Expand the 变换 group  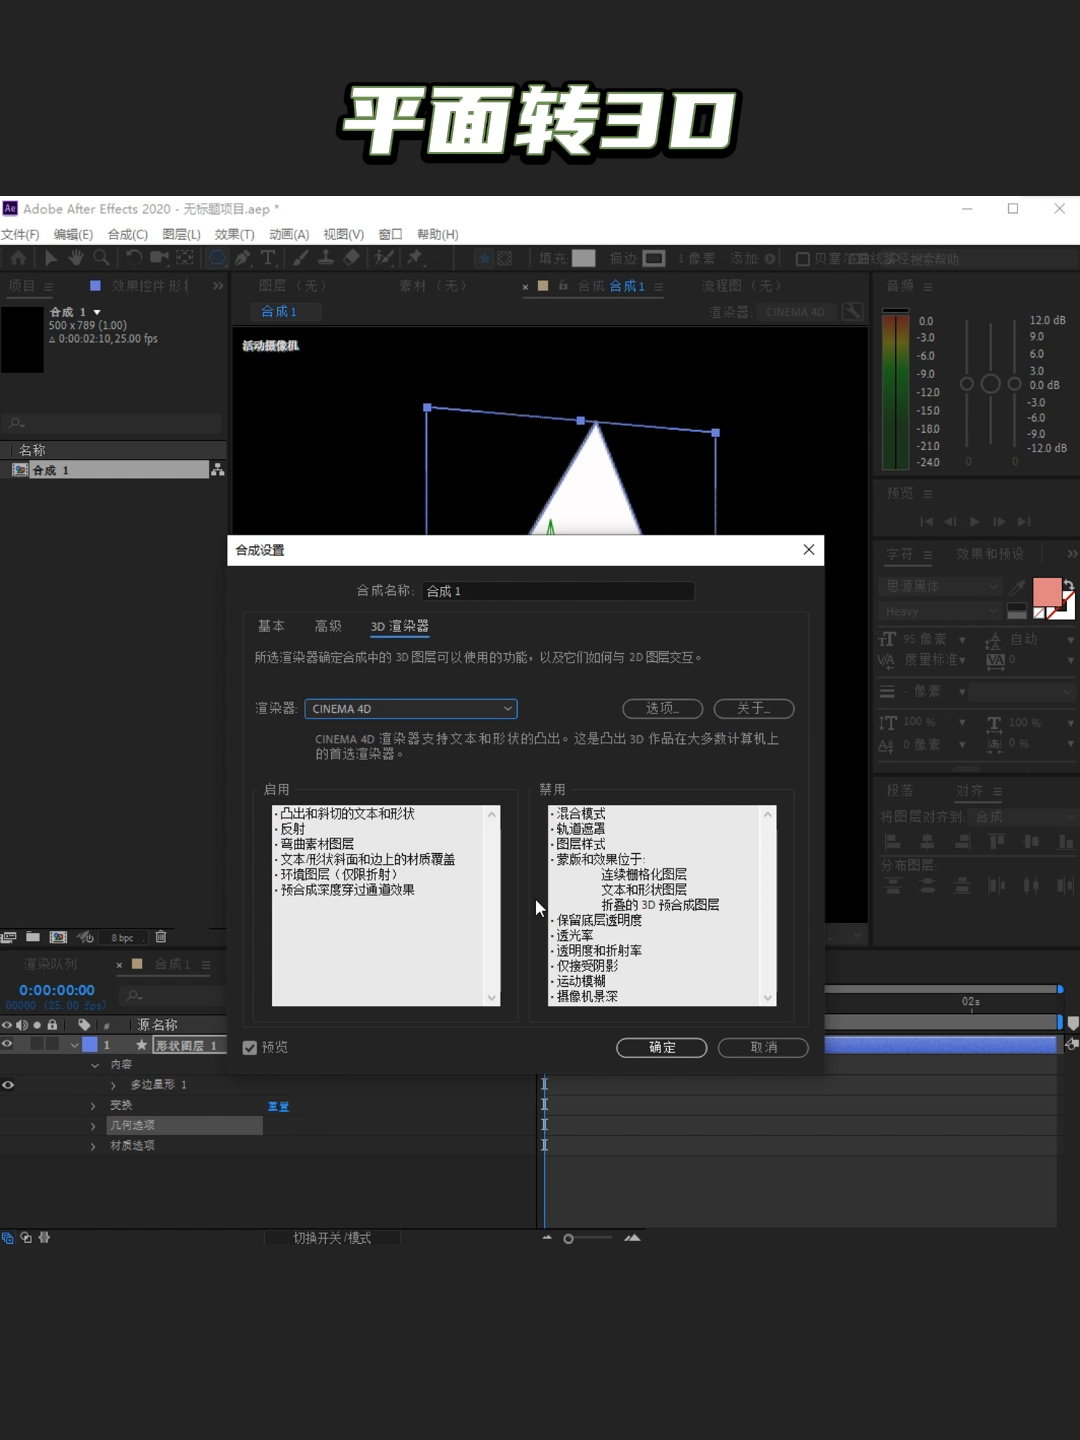(93, 1105)
